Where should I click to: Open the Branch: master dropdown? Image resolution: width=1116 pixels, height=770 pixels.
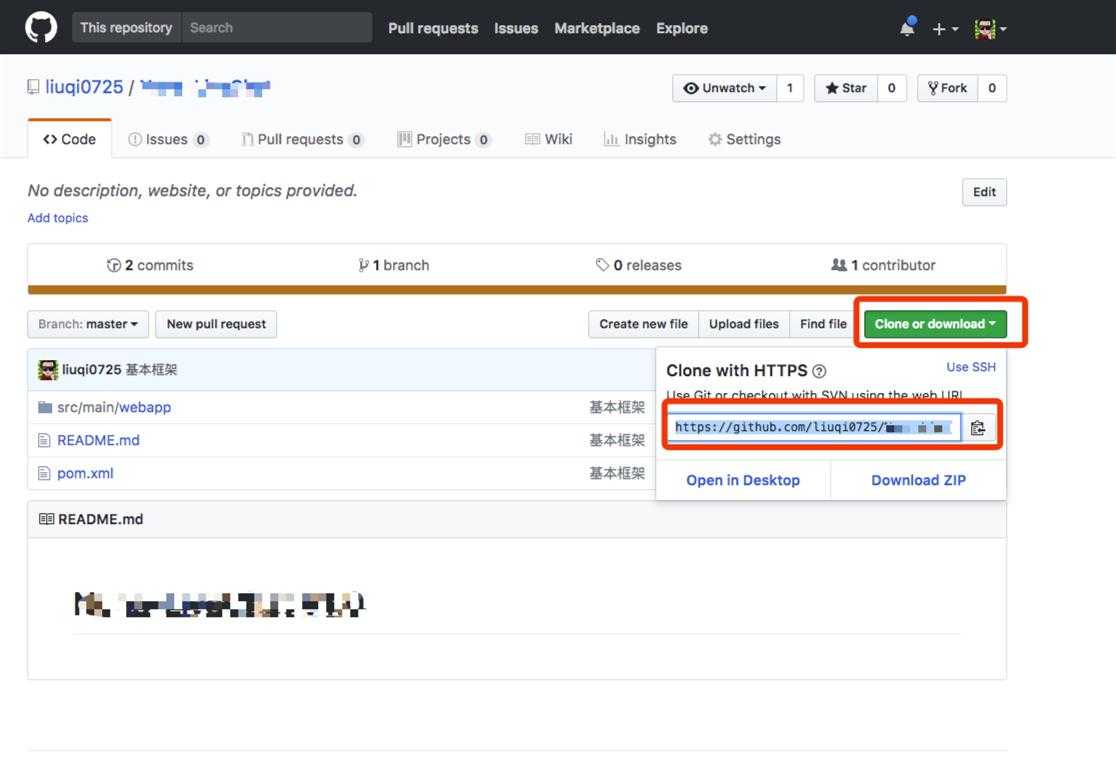(x=88, y=325)
